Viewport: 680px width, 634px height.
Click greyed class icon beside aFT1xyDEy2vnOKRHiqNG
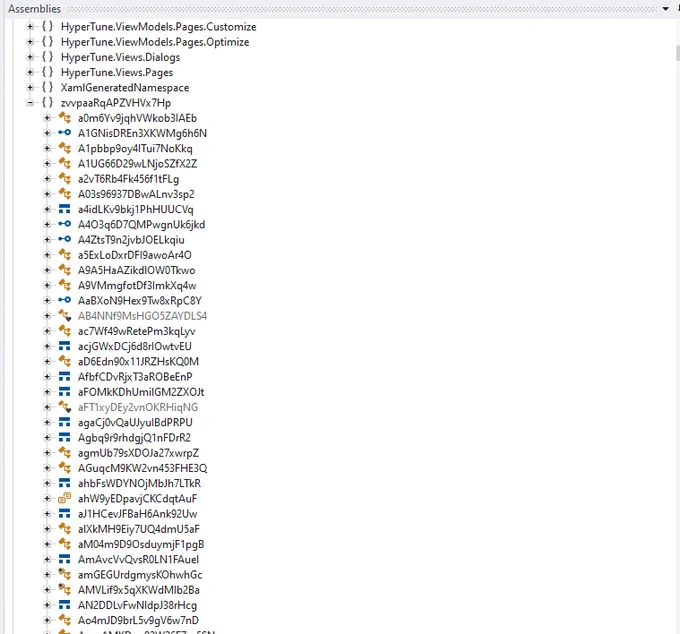pos(64,407)
